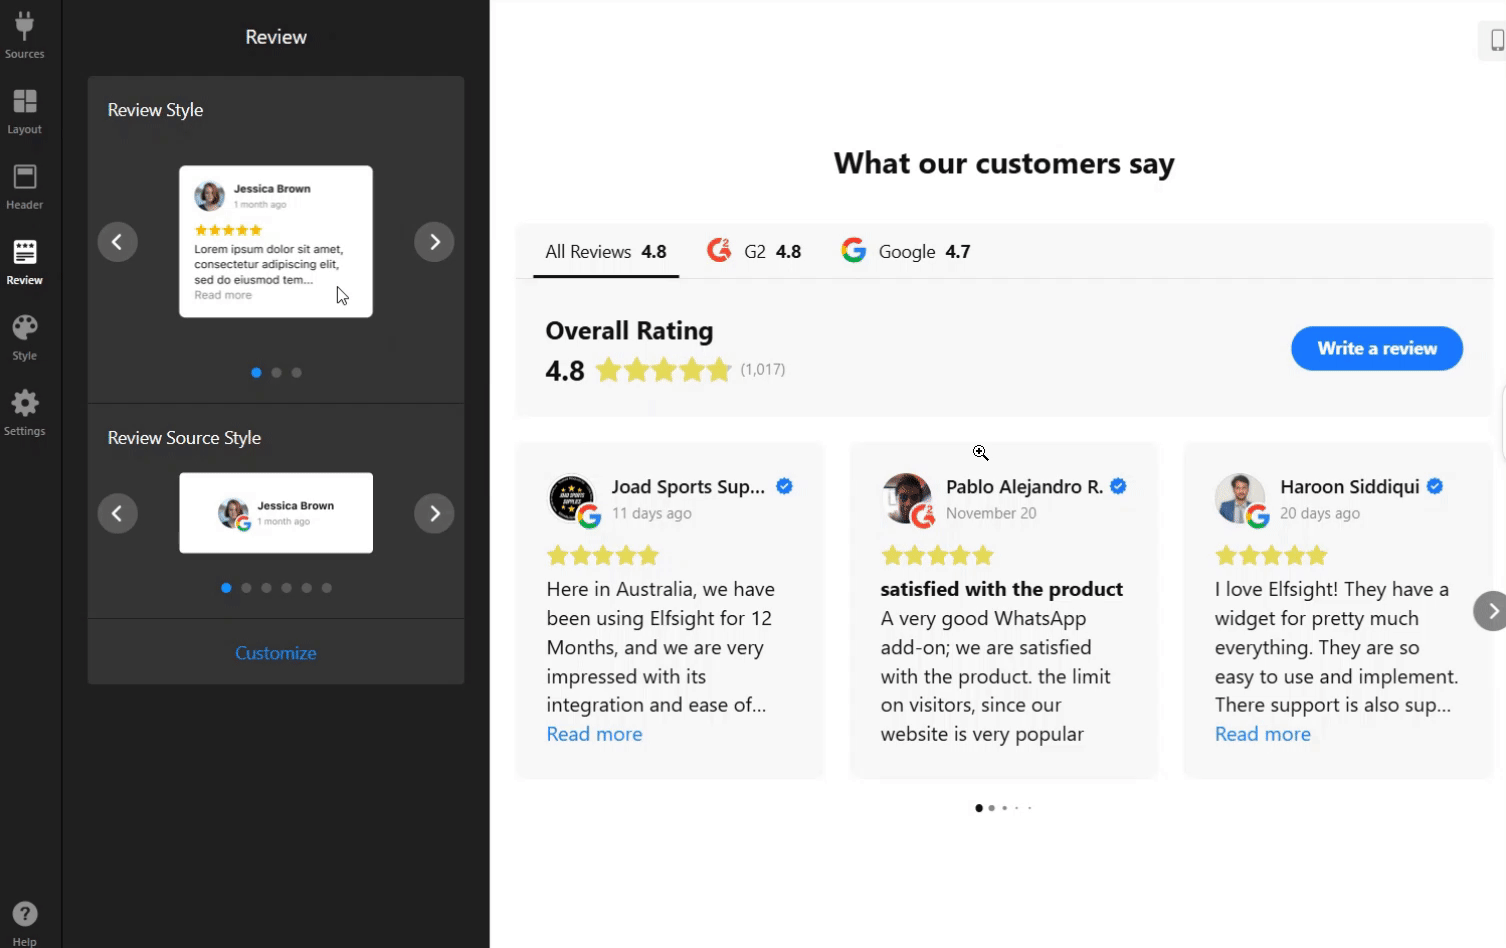The width and height of the screenshot is (1506, 948).
Task: Open the Settings gear icon
Action: [x=24, y=412]
